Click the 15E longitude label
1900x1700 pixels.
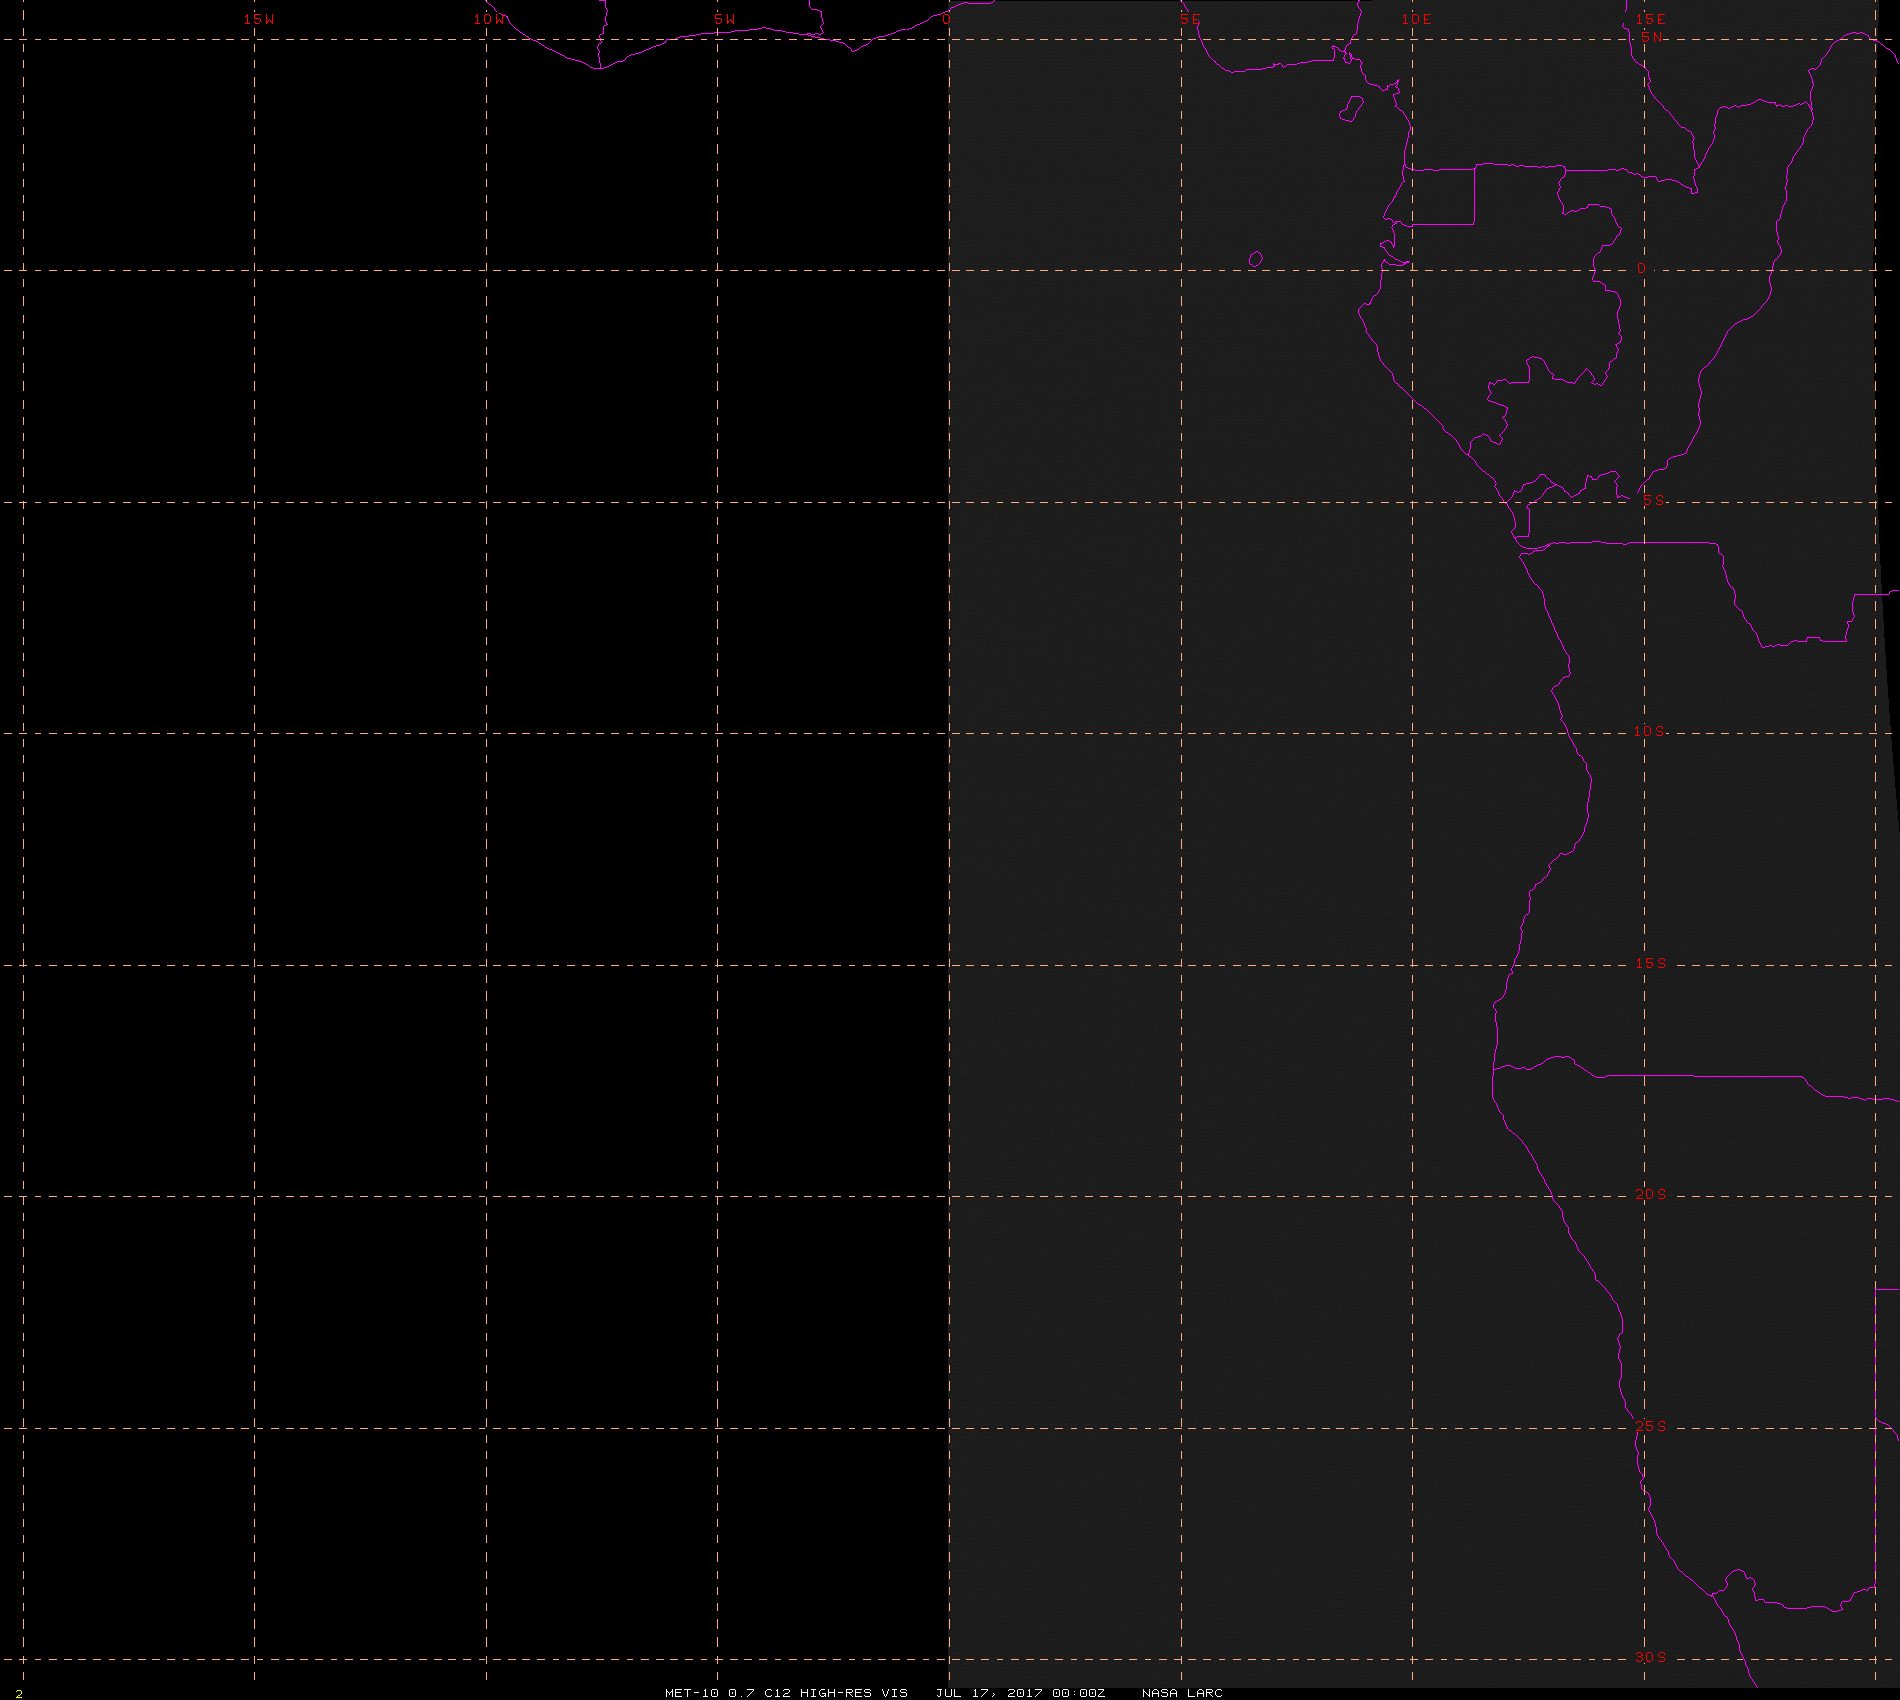pos(1650,19)
